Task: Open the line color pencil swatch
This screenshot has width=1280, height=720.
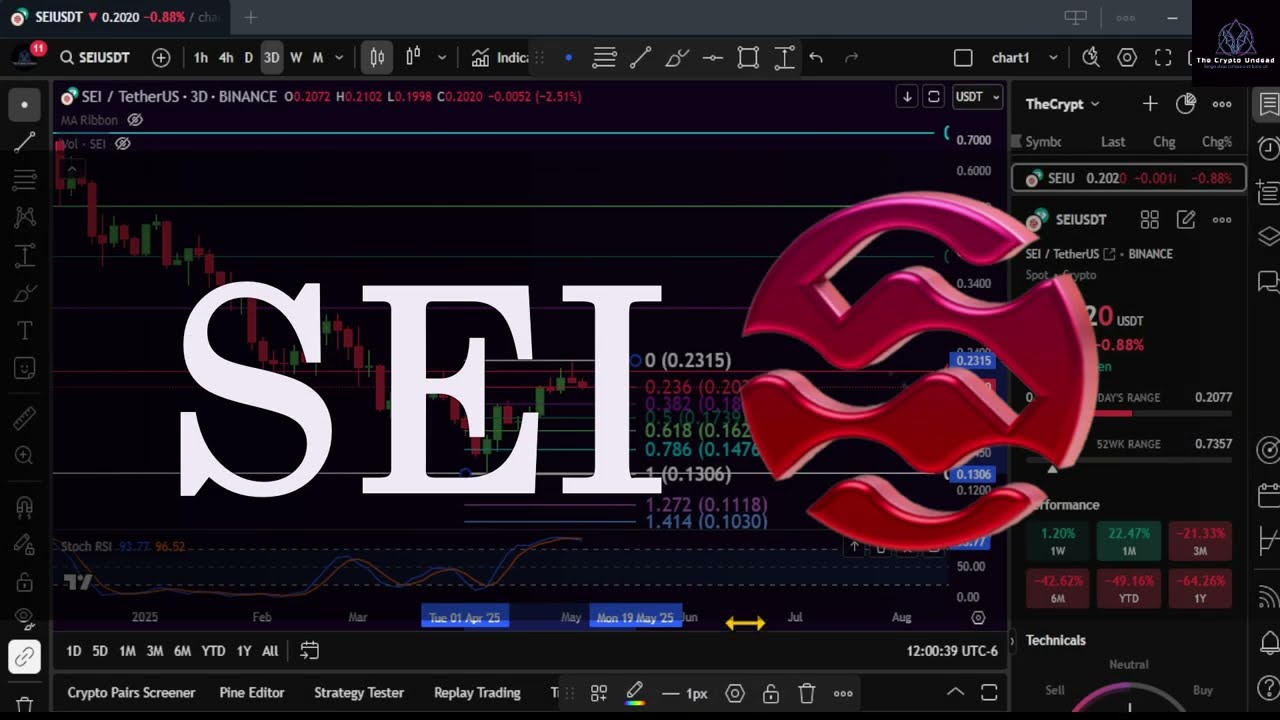Action: tap(634, 693)
